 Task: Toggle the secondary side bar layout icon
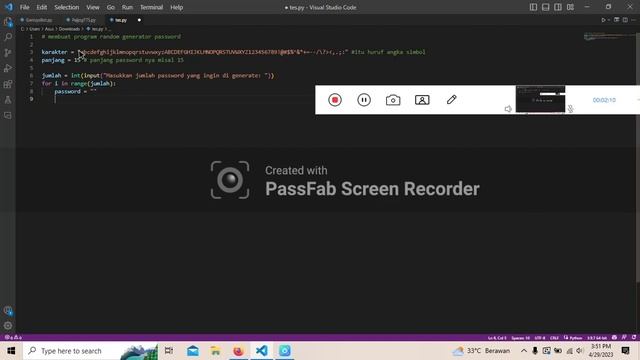pyautogui.click(x=558, y=7)
